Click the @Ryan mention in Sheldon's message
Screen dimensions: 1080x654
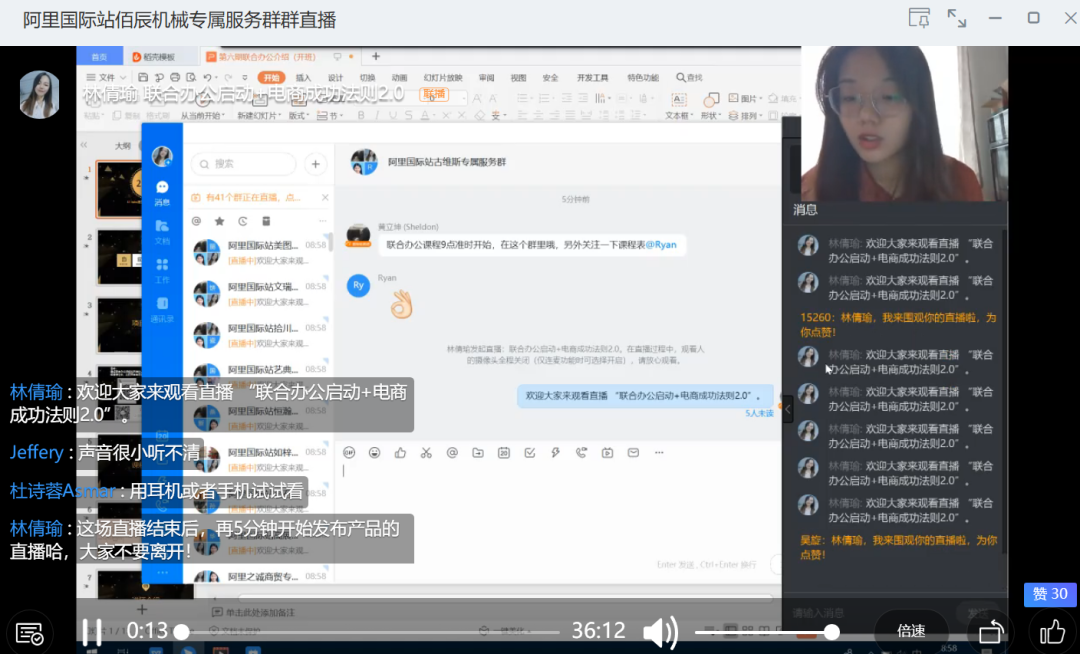(x=661, y=244)
